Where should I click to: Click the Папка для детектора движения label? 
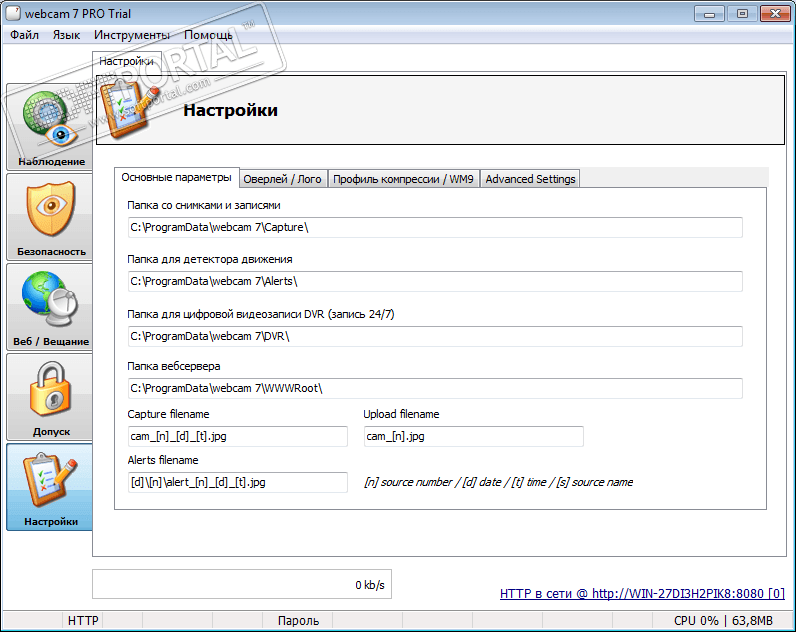coord(210,259)
